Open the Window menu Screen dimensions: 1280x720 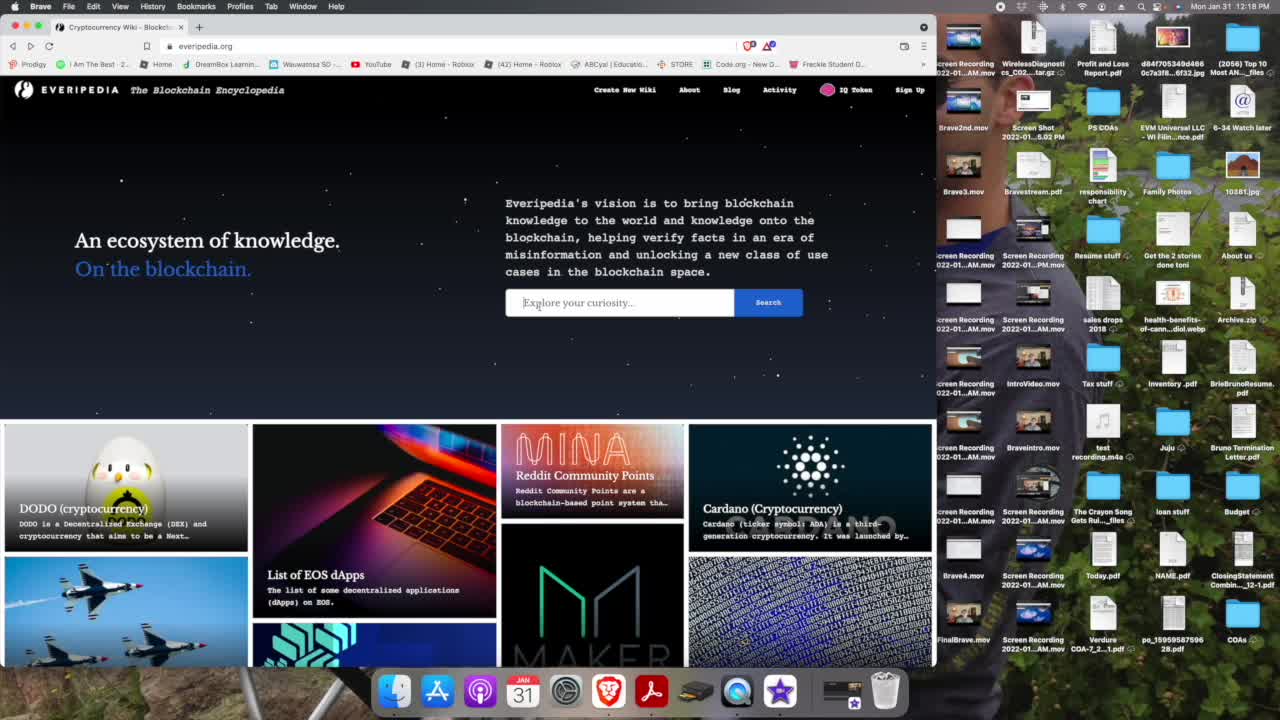tap(303, 6)
